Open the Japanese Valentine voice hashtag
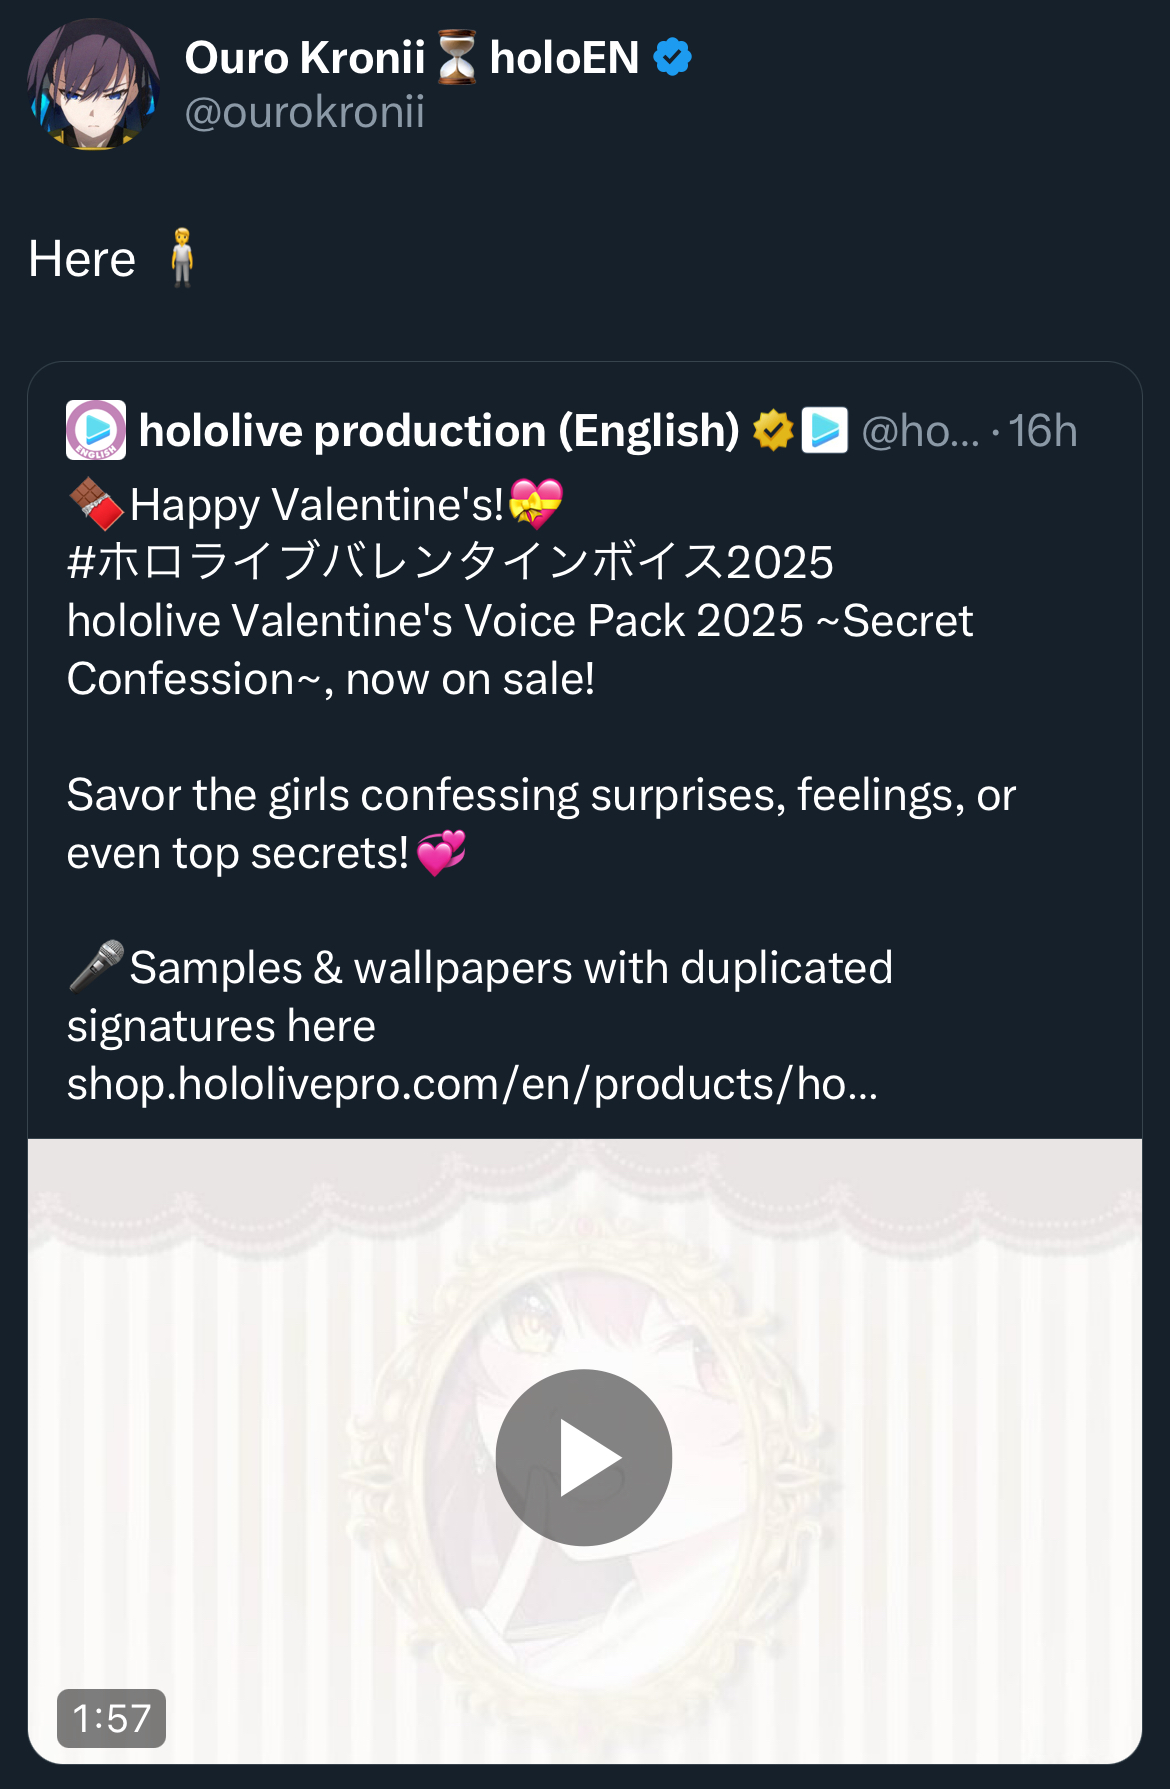The width and height of the screenshot is (1170, 1789). click(x=450, y=562)
